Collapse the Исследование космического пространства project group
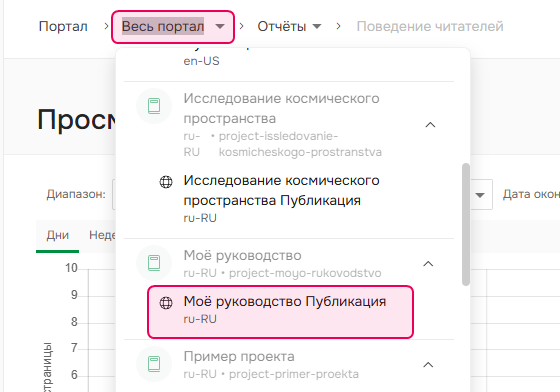This screenshot has height=392, width=560. coord(430,125)
